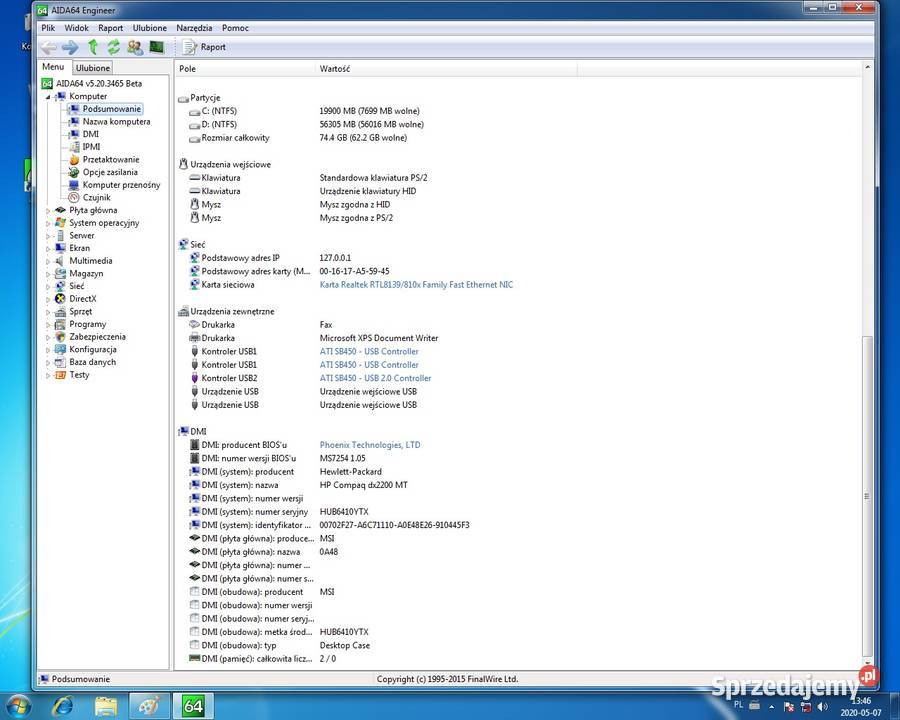Click the Back arrow toolbar icon

[49, 47]
